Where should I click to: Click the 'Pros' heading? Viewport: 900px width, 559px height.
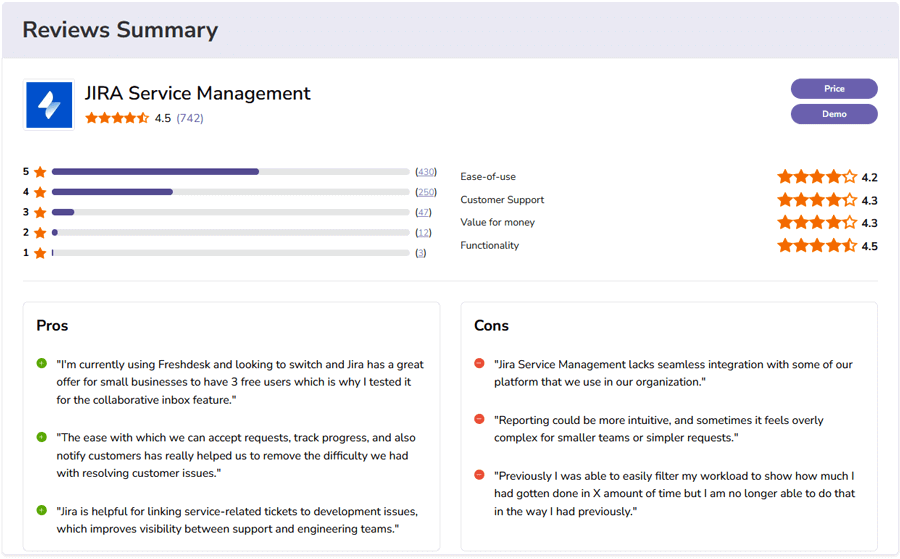pos(52,325)
